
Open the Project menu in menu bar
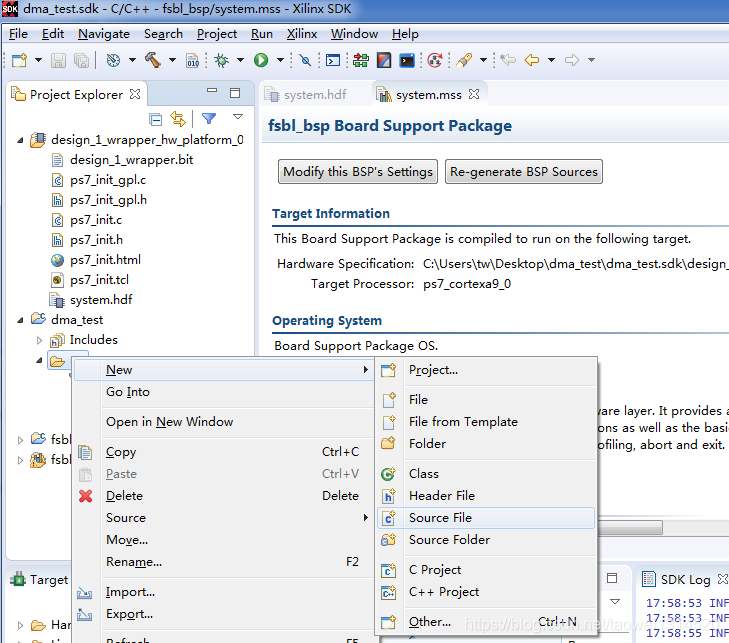pyautogui.click(x=217, y=34)
